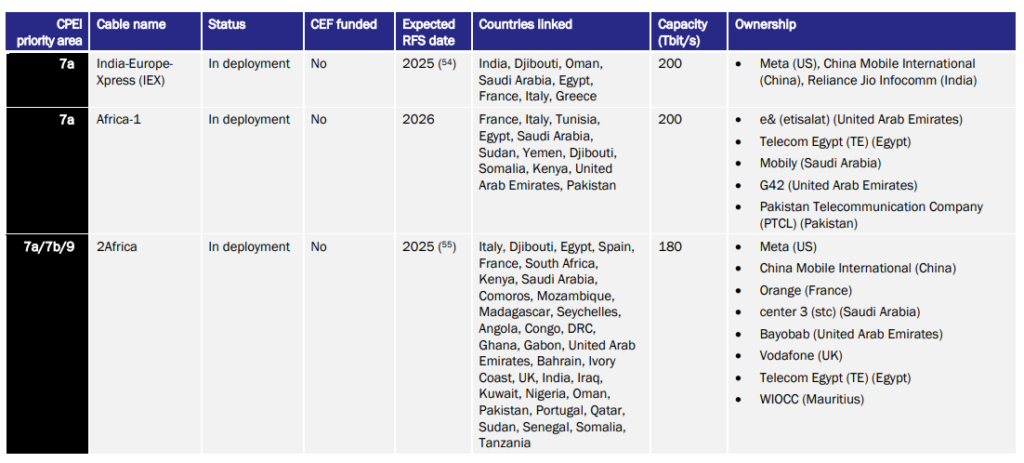The image size is (1024, 463).
Task: Click the Africa-1 cable name cell
Action: tap(123, 120)
